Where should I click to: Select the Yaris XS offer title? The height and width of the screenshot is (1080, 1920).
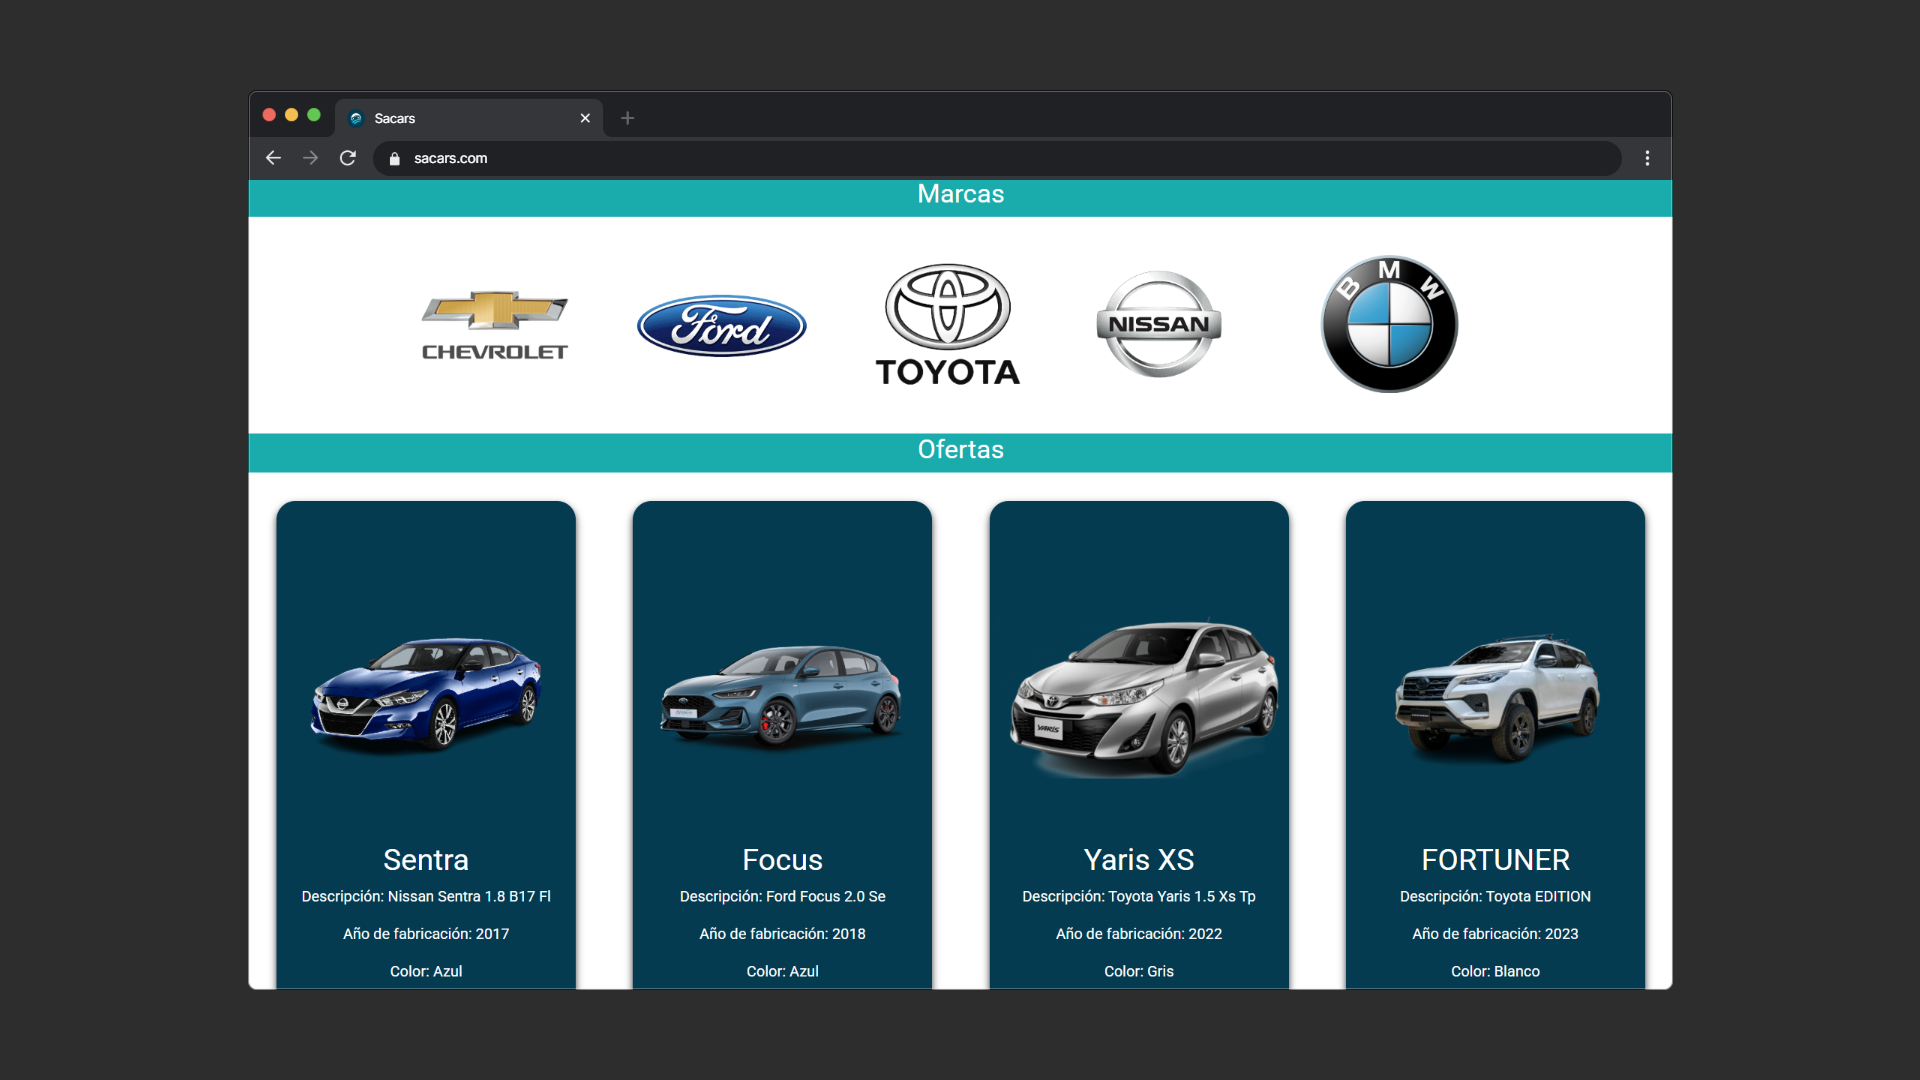(1139, 860)
